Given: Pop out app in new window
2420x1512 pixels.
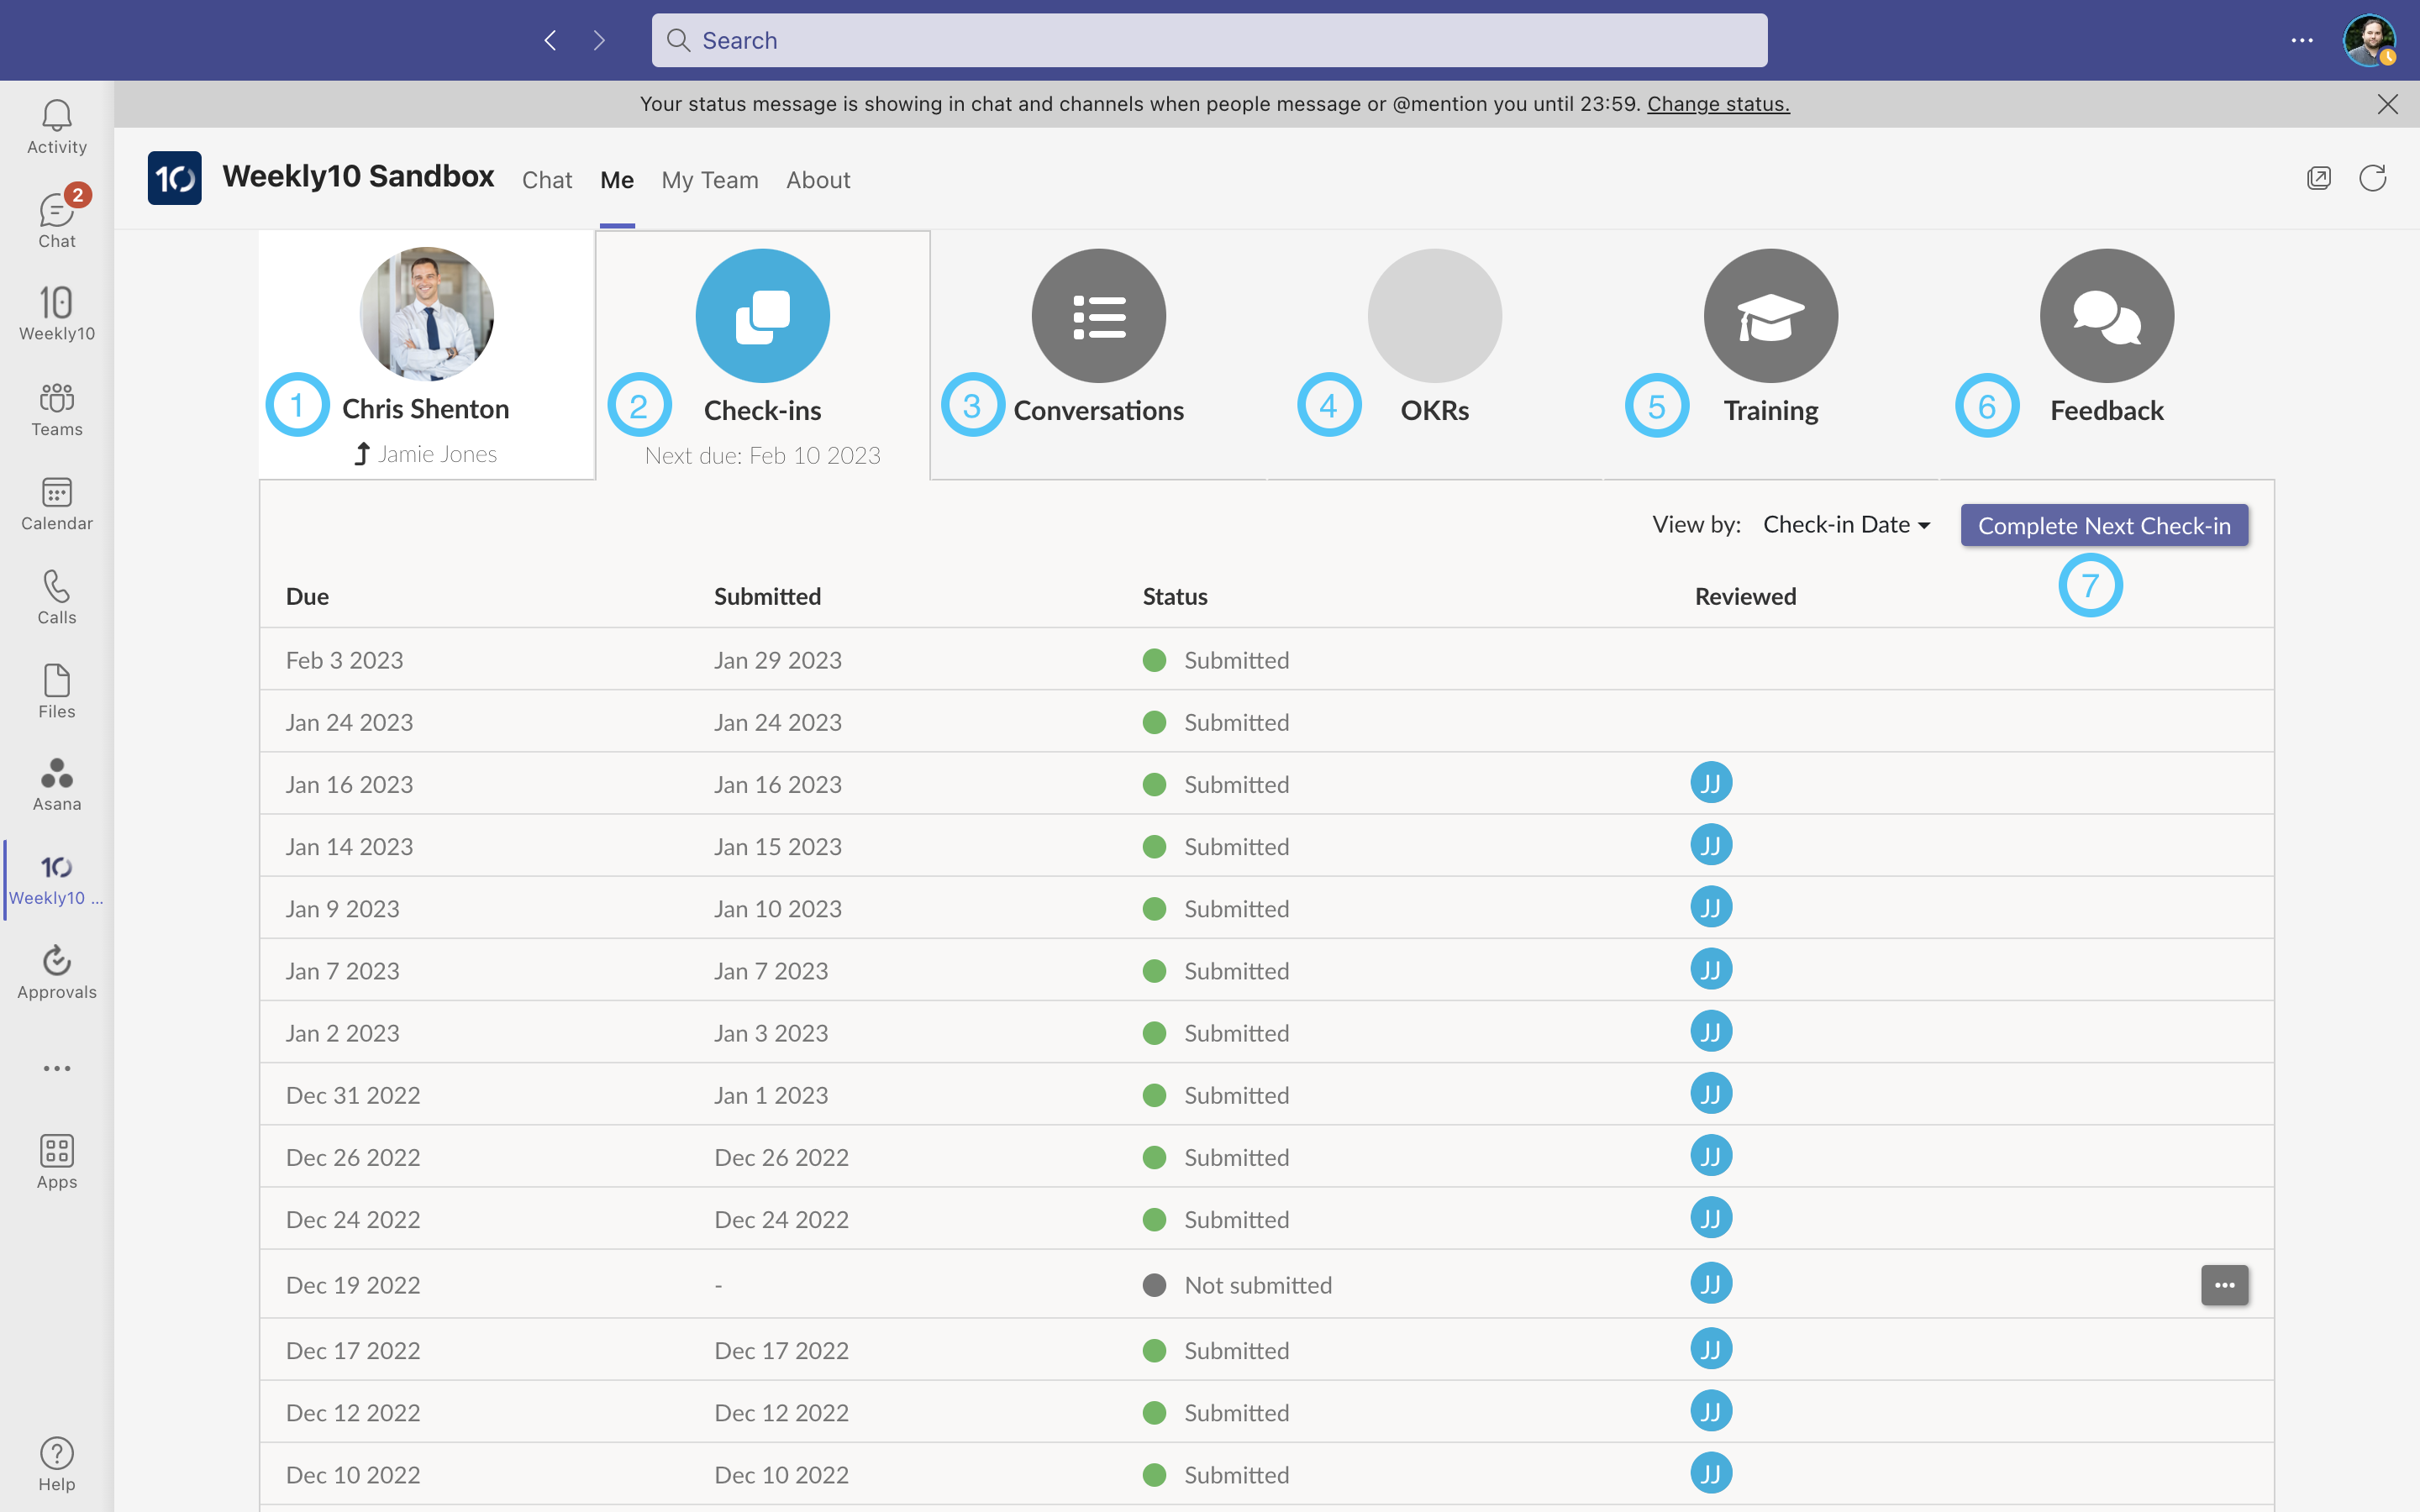Looking at the screenshot, I should click(2318, 179).
